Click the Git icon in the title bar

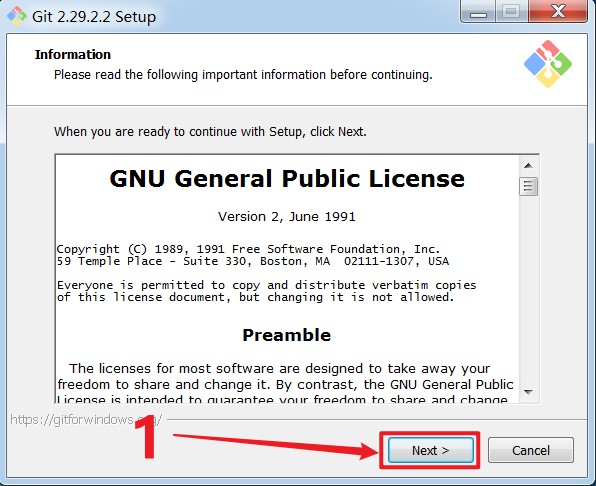pyautogui.click(x=17, y=16)
